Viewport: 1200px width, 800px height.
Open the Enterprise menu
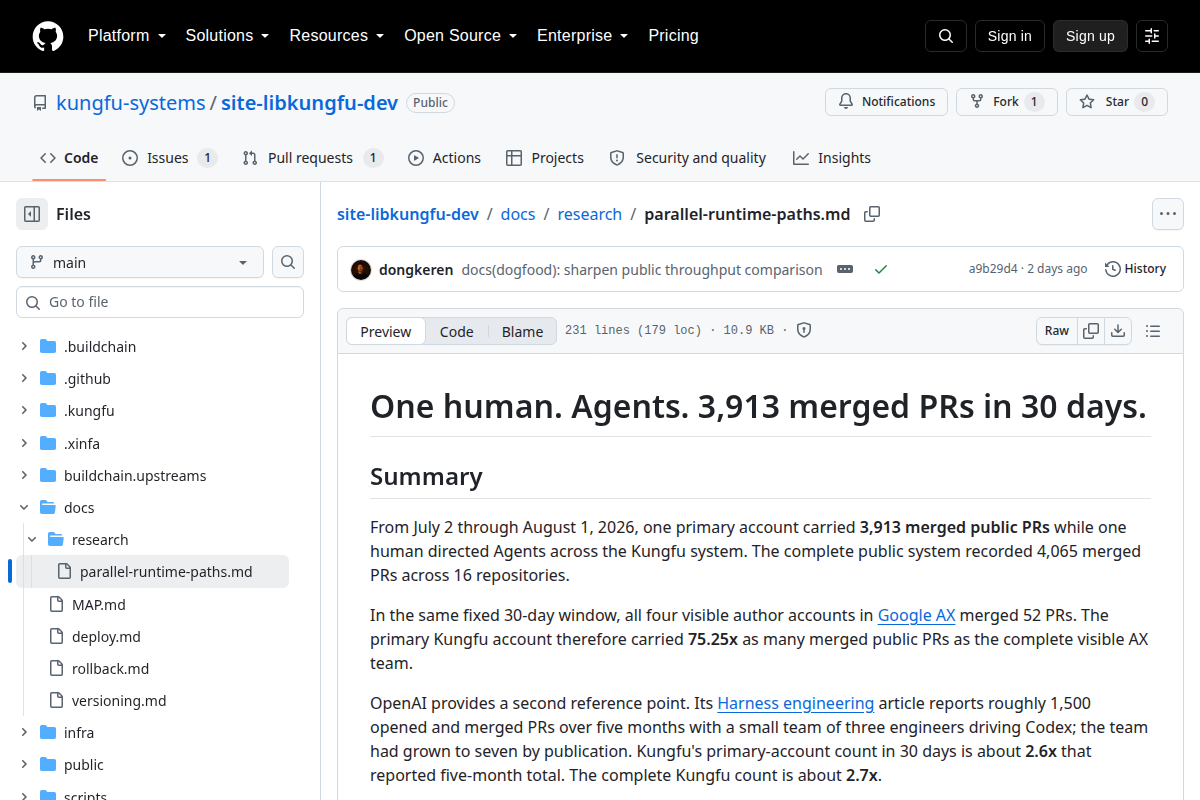(x=582, y=36)
